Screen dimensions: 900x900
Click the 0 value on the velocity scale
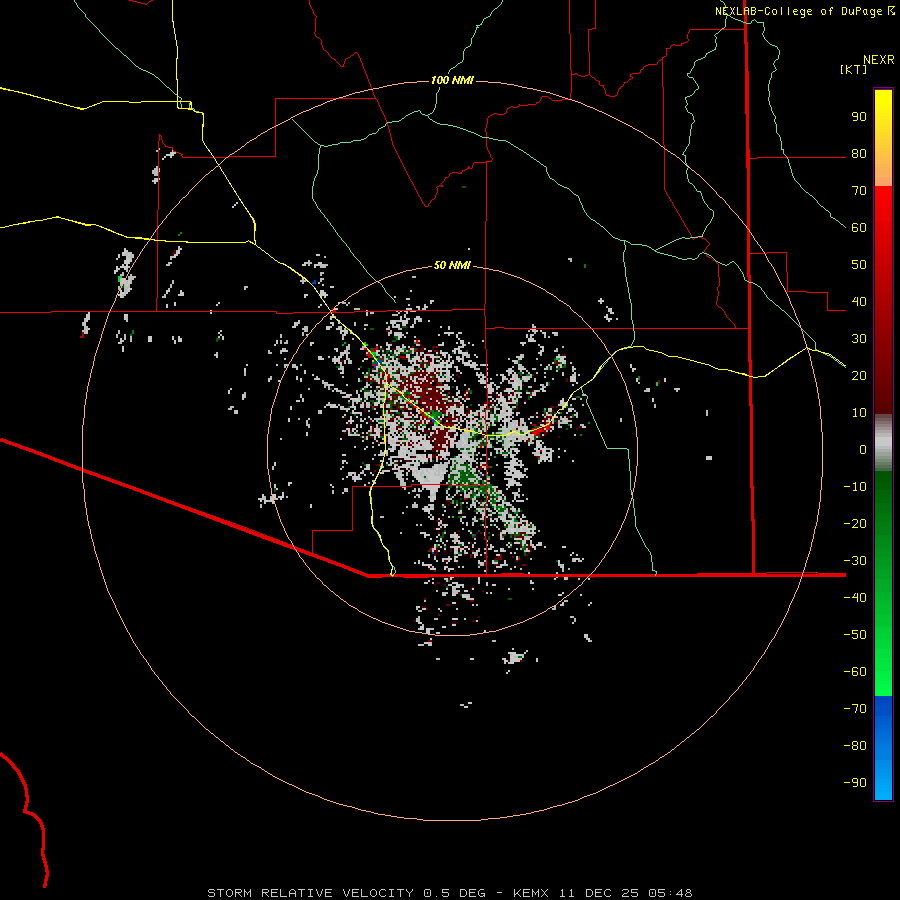point(863,450)
